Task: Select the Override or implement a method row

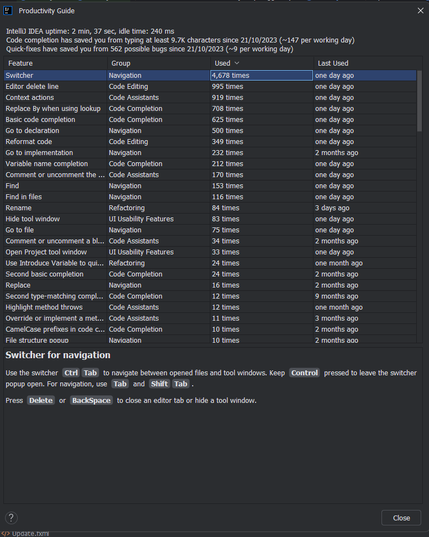Action: coord(210,318)
